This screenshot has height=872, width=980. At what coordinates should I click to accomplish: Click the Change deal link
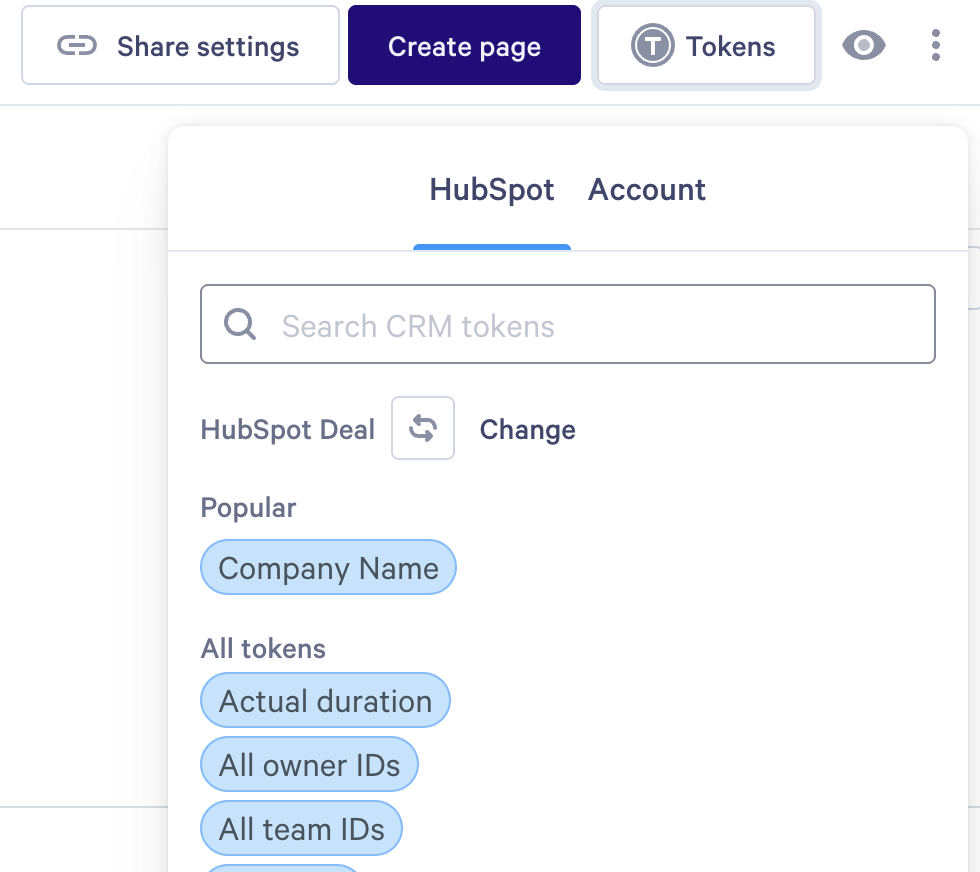[527, 430]
